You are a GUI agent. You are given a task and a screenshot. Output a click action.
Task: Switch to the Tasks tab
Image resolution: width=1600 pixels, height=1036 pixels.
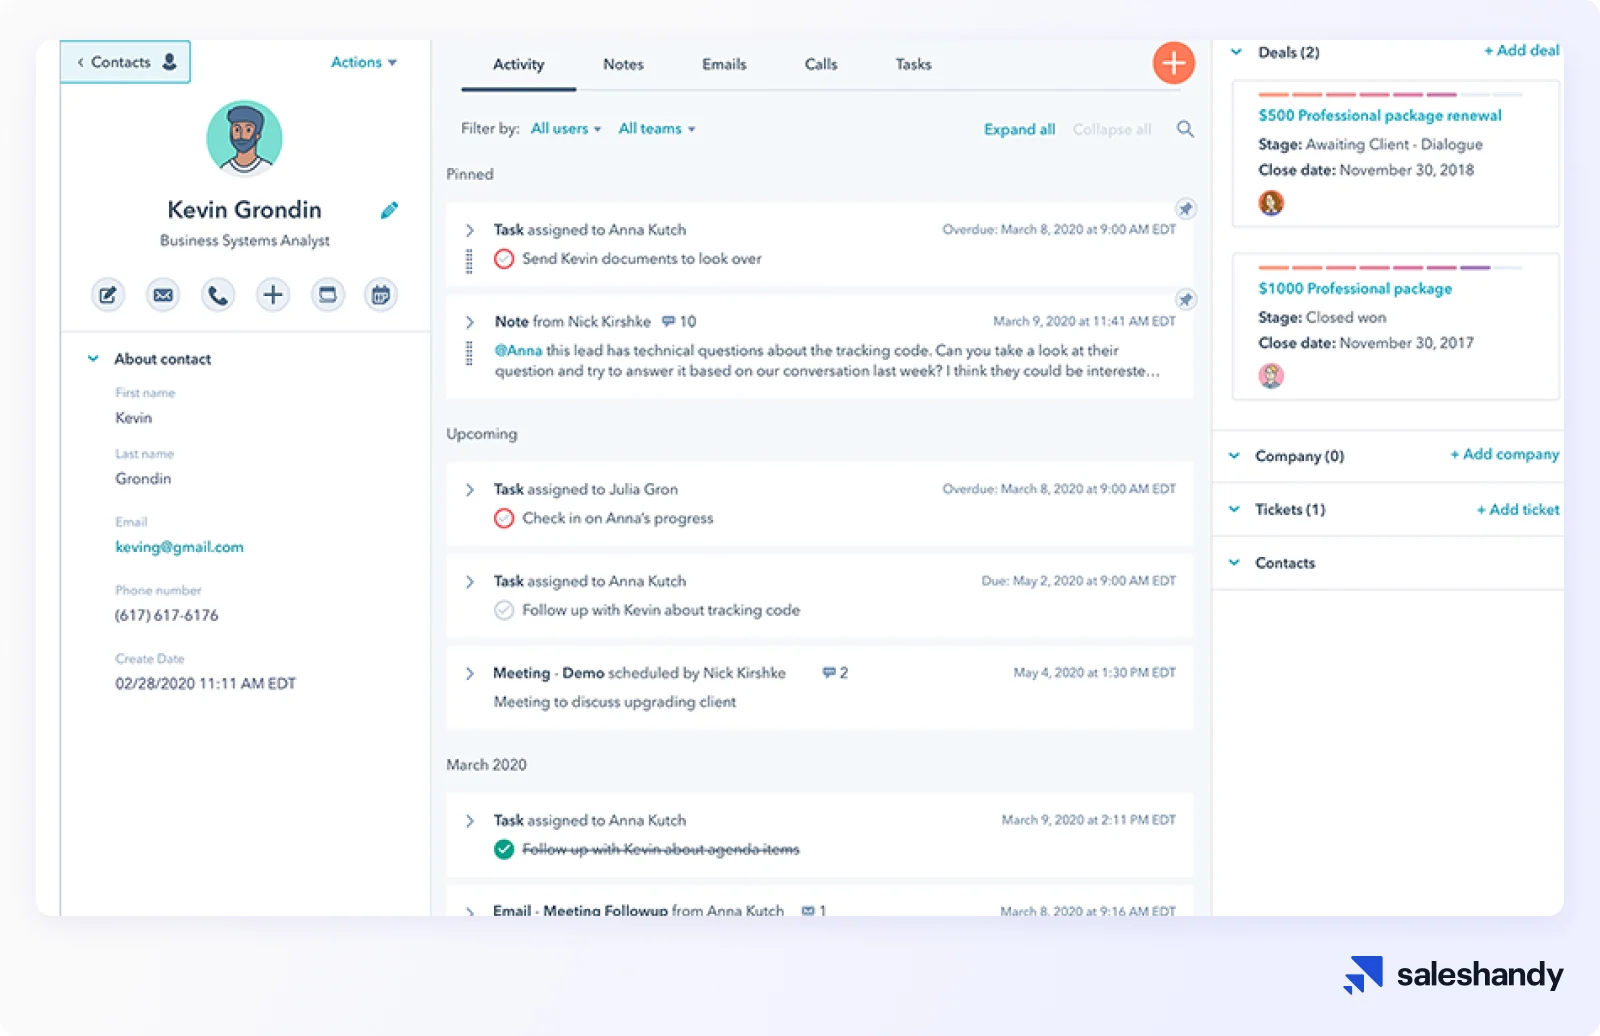(x=913, y=64)
